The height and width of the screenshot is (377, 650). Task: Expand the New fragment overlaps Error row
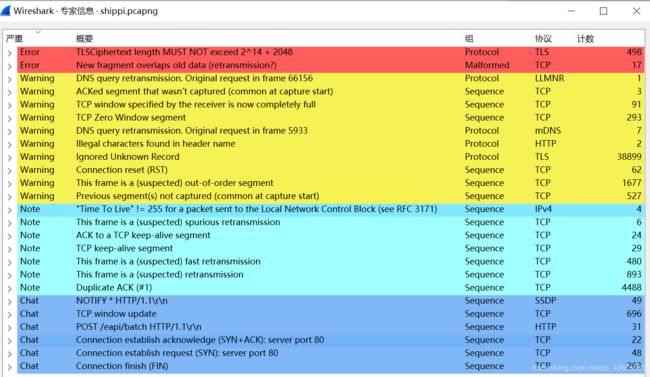pyautogui.click(x=10, y=66)
